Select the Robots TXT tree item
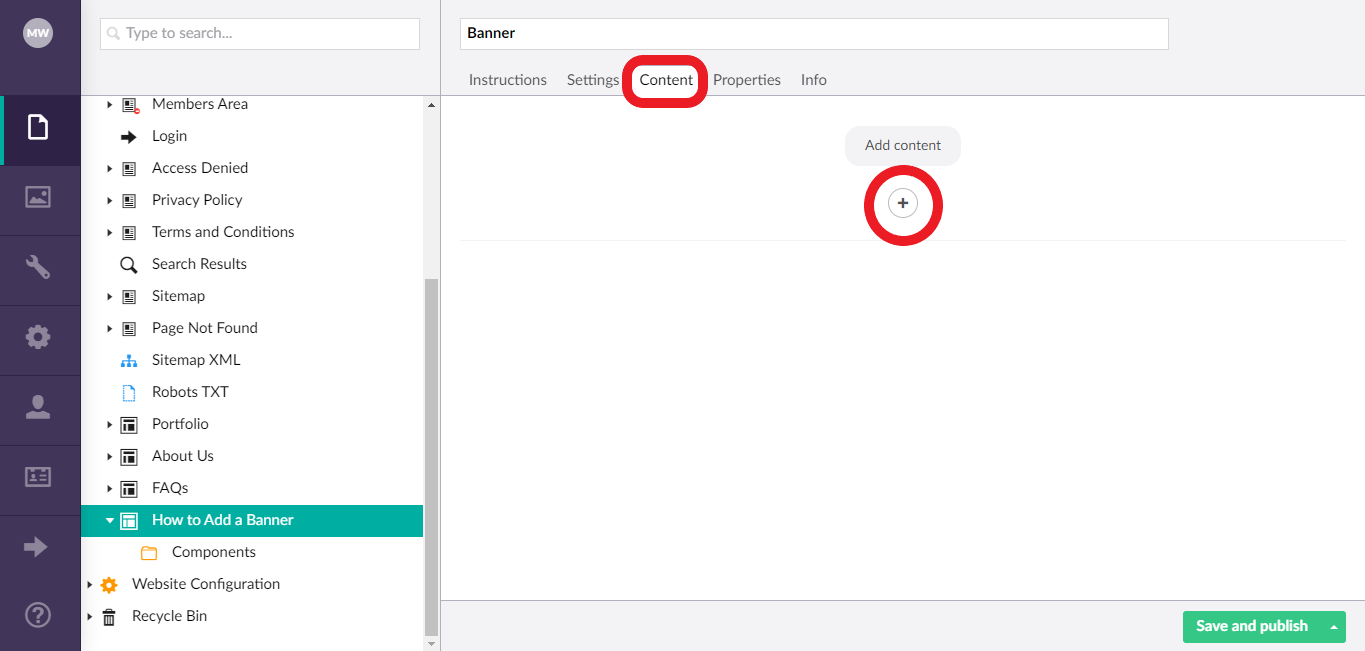Image resolution: width=1365 pixels, height=651 pixels. (190, 392)
